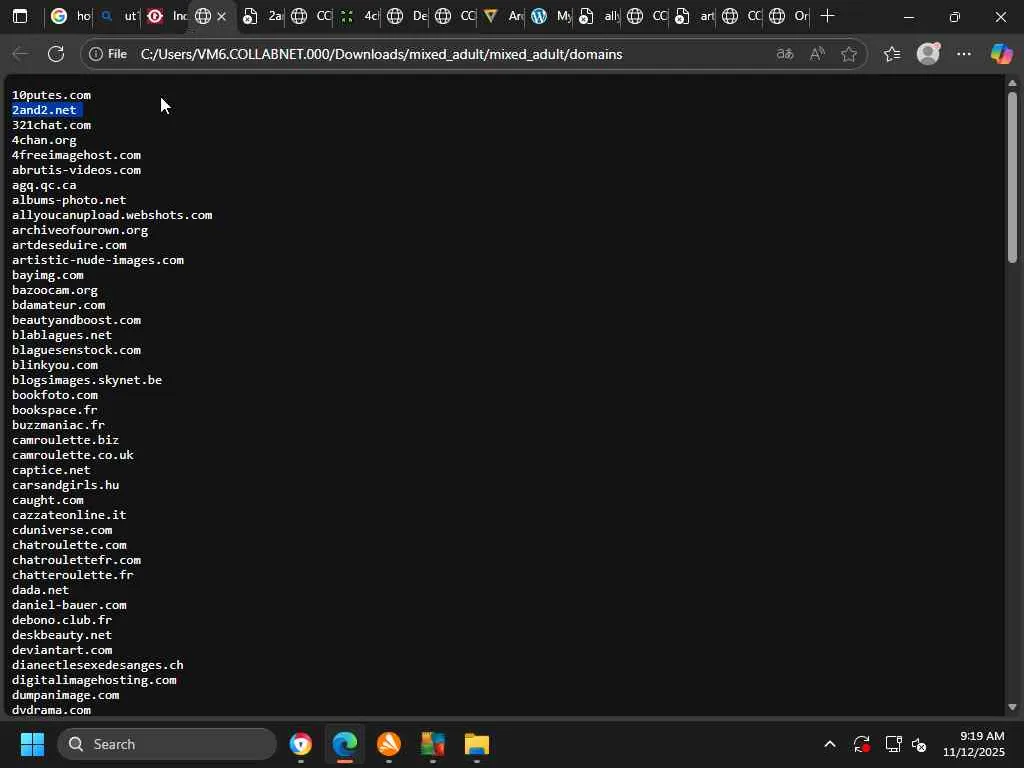Click the bookspace.fr entry
1024x768 pixels.
(55, 410)
